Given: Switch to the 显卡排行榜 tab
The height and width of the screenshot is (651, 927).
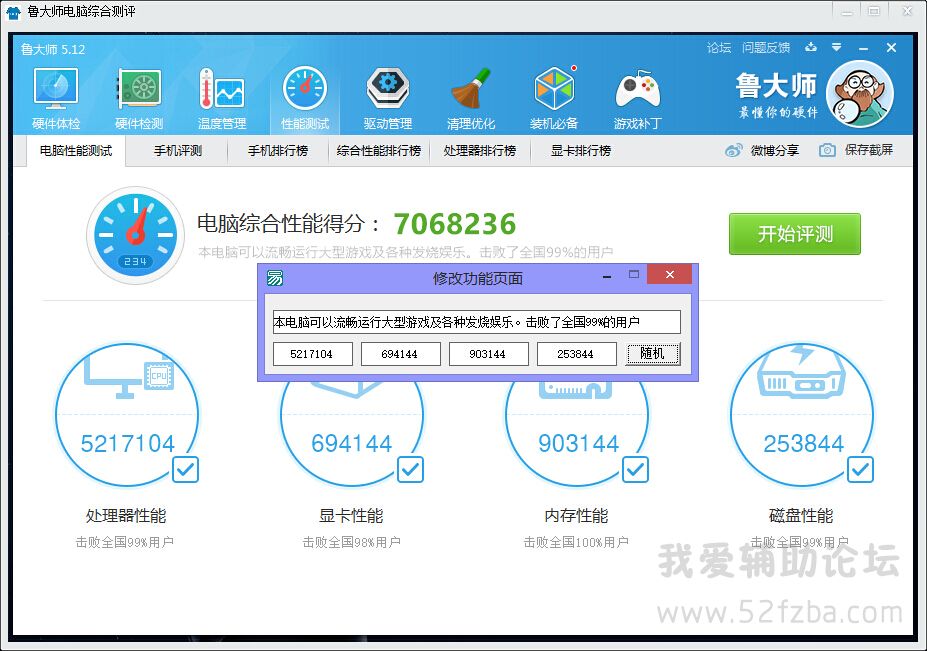Looking at the screenshot, I should [x=580, y=151].
